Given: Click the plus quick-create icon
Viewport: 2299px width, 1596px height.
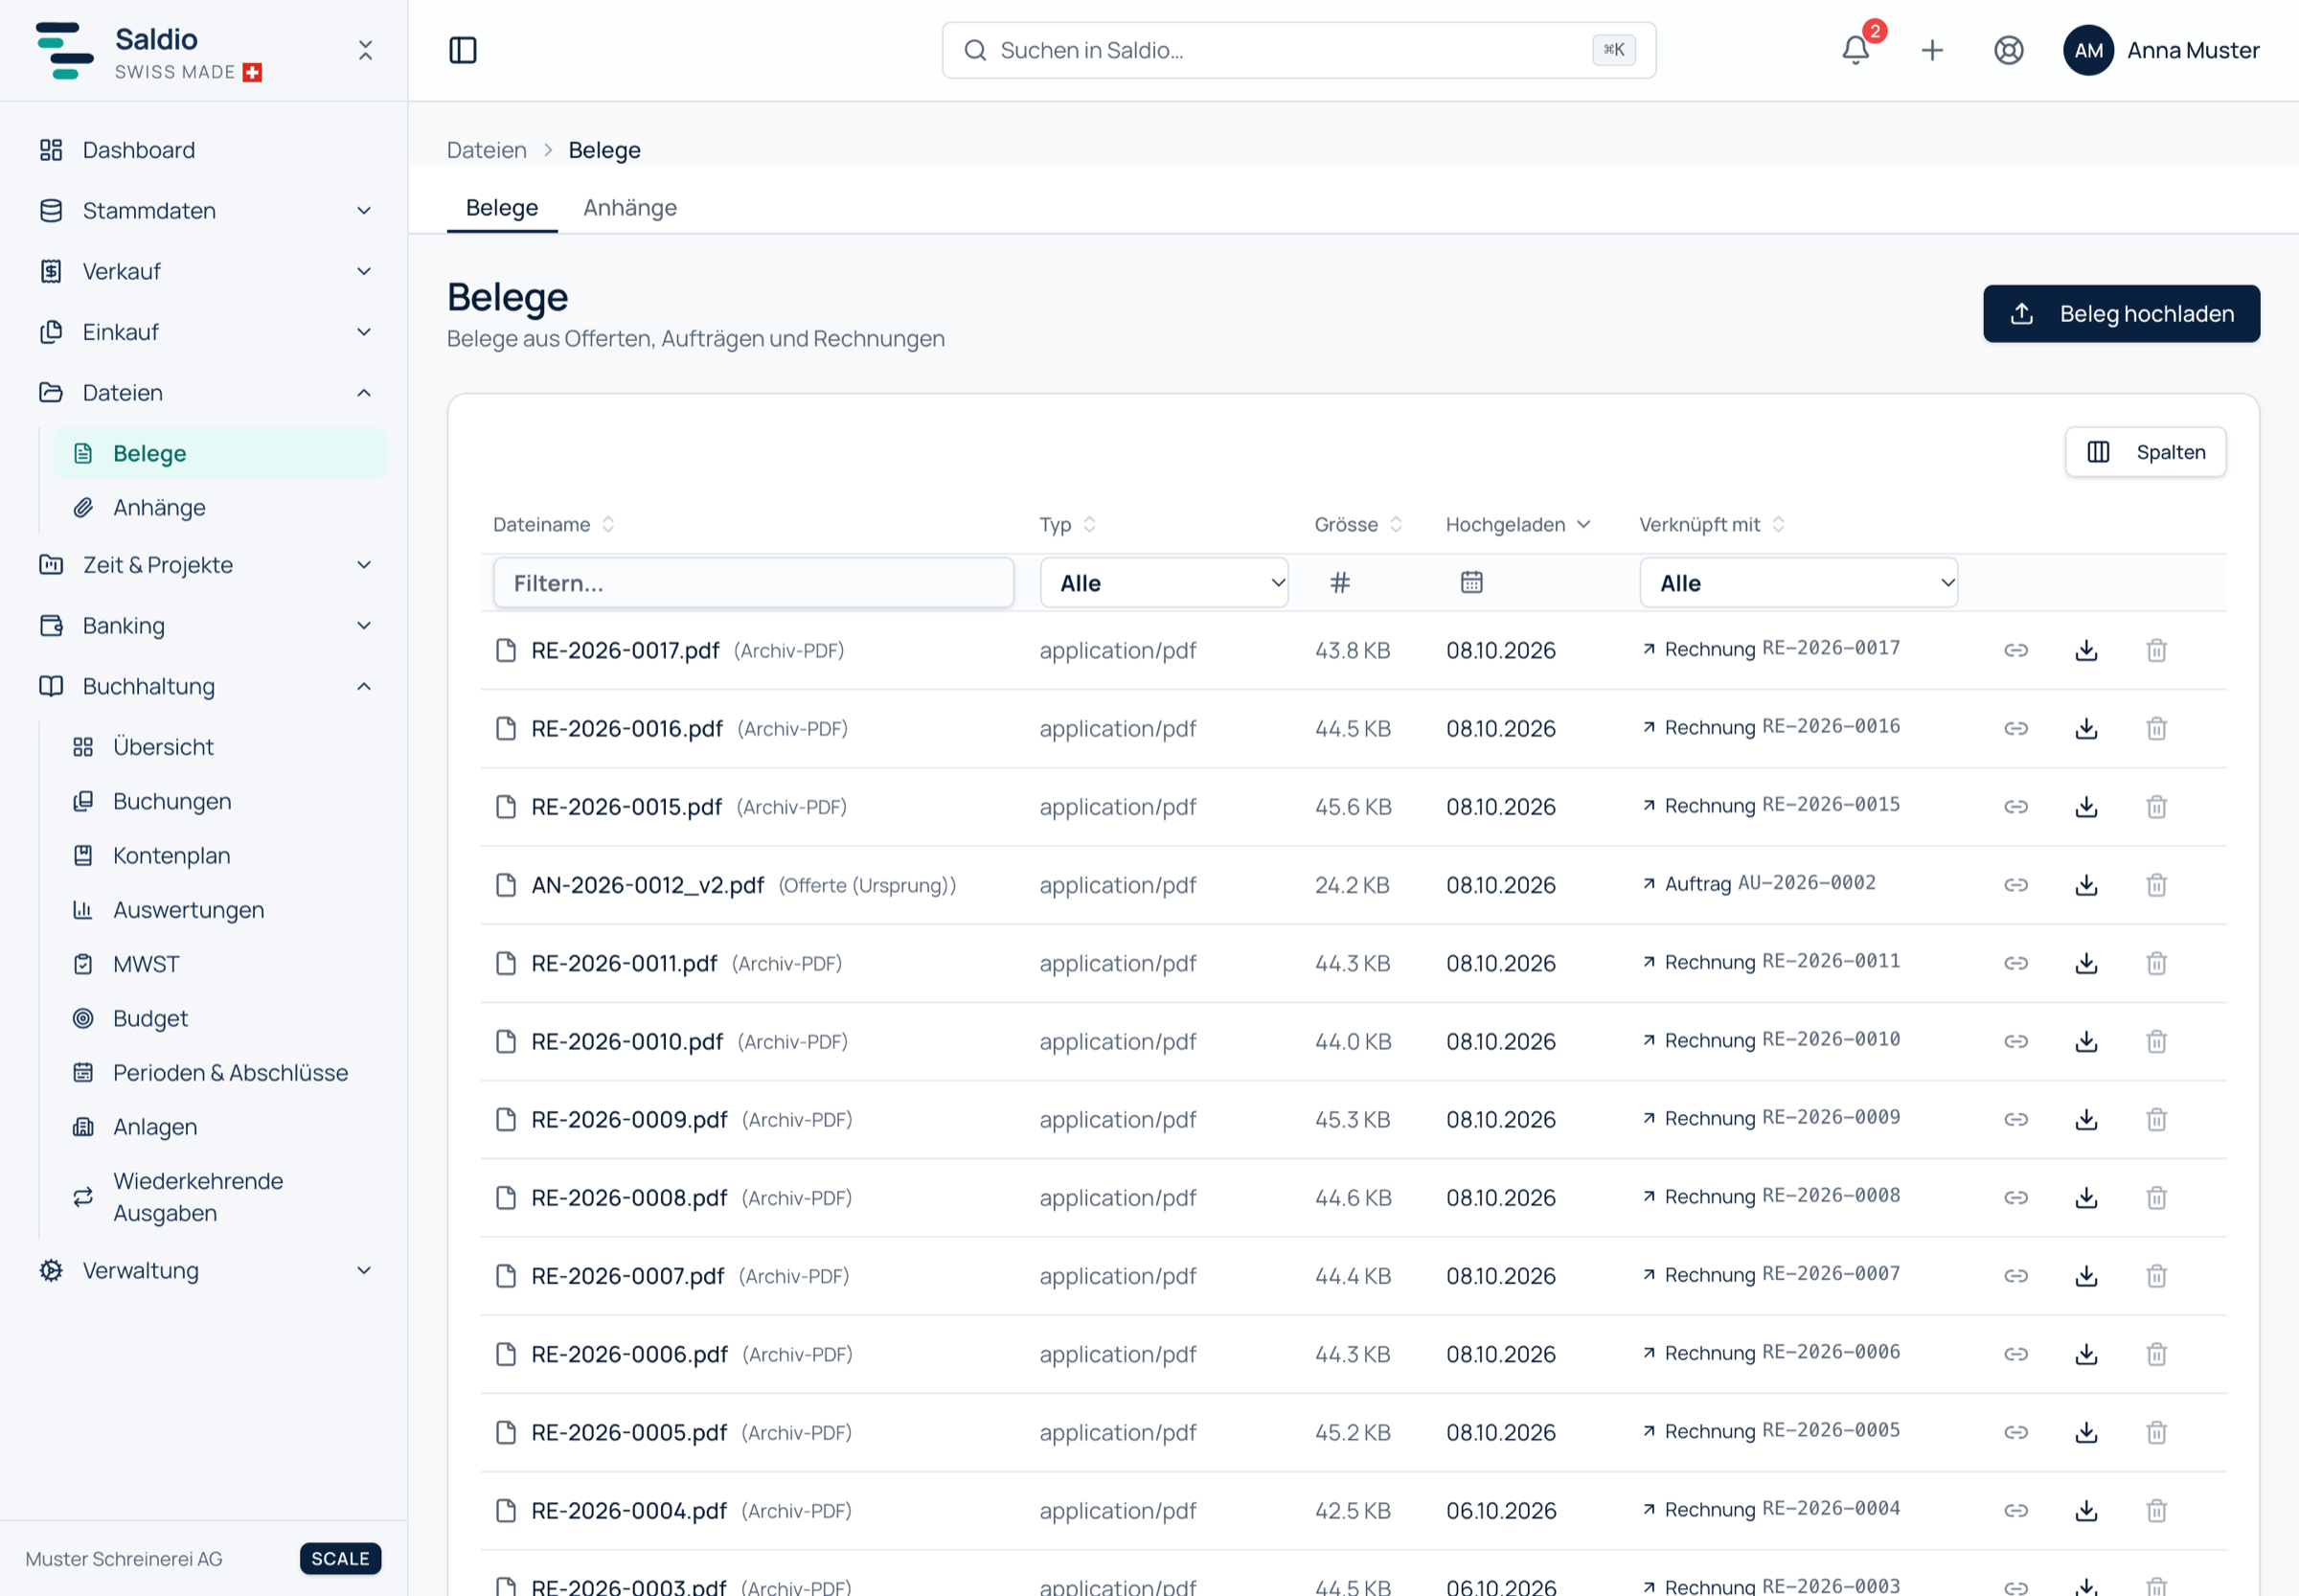Looking at the screenshot, I should pos(1932,50).
